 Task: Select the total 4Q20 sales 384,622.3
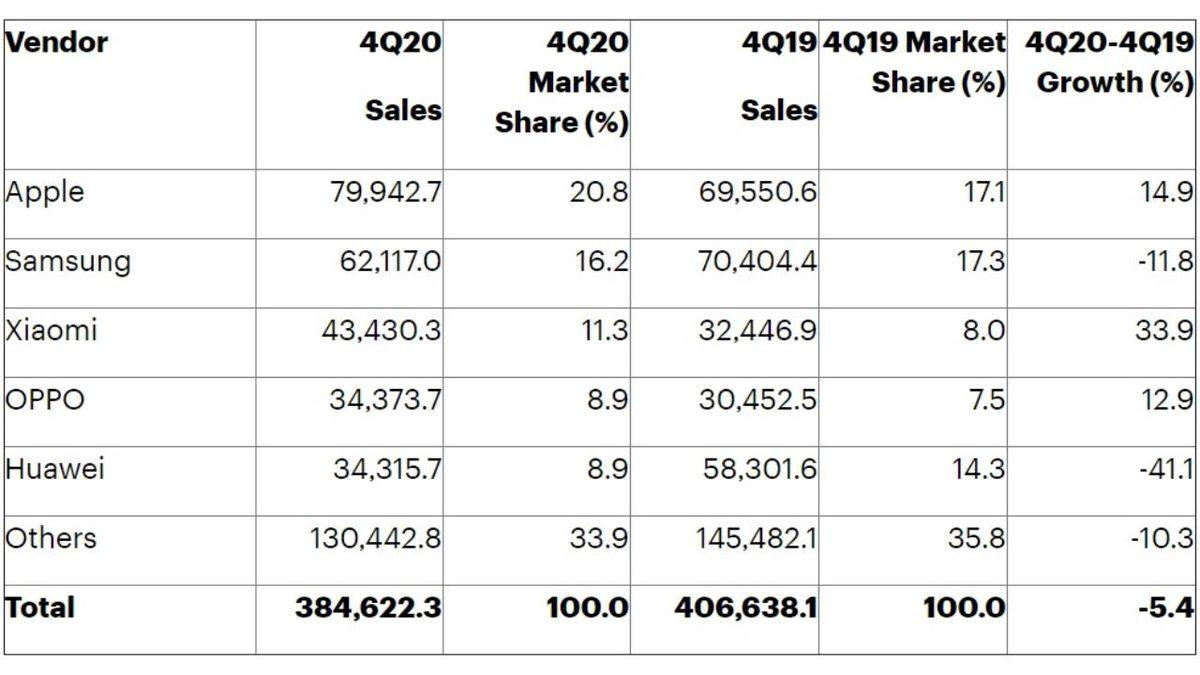click(x=368, y=607)
